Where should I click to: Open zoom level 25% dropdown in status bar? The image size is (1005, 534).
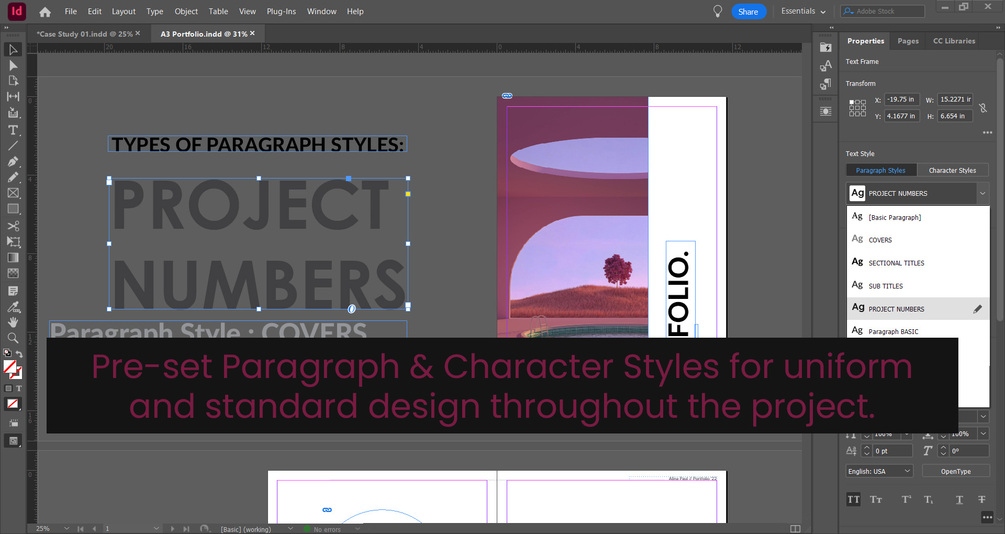(x=66, y=529)
